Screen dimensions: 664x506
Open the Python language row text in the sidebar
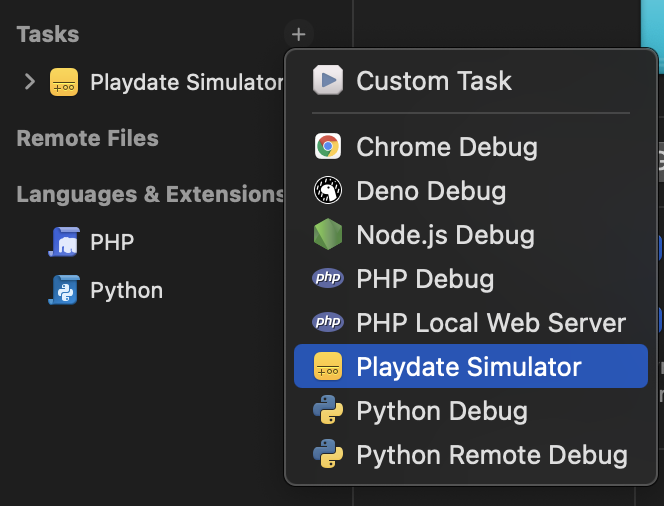pos(127,291)
